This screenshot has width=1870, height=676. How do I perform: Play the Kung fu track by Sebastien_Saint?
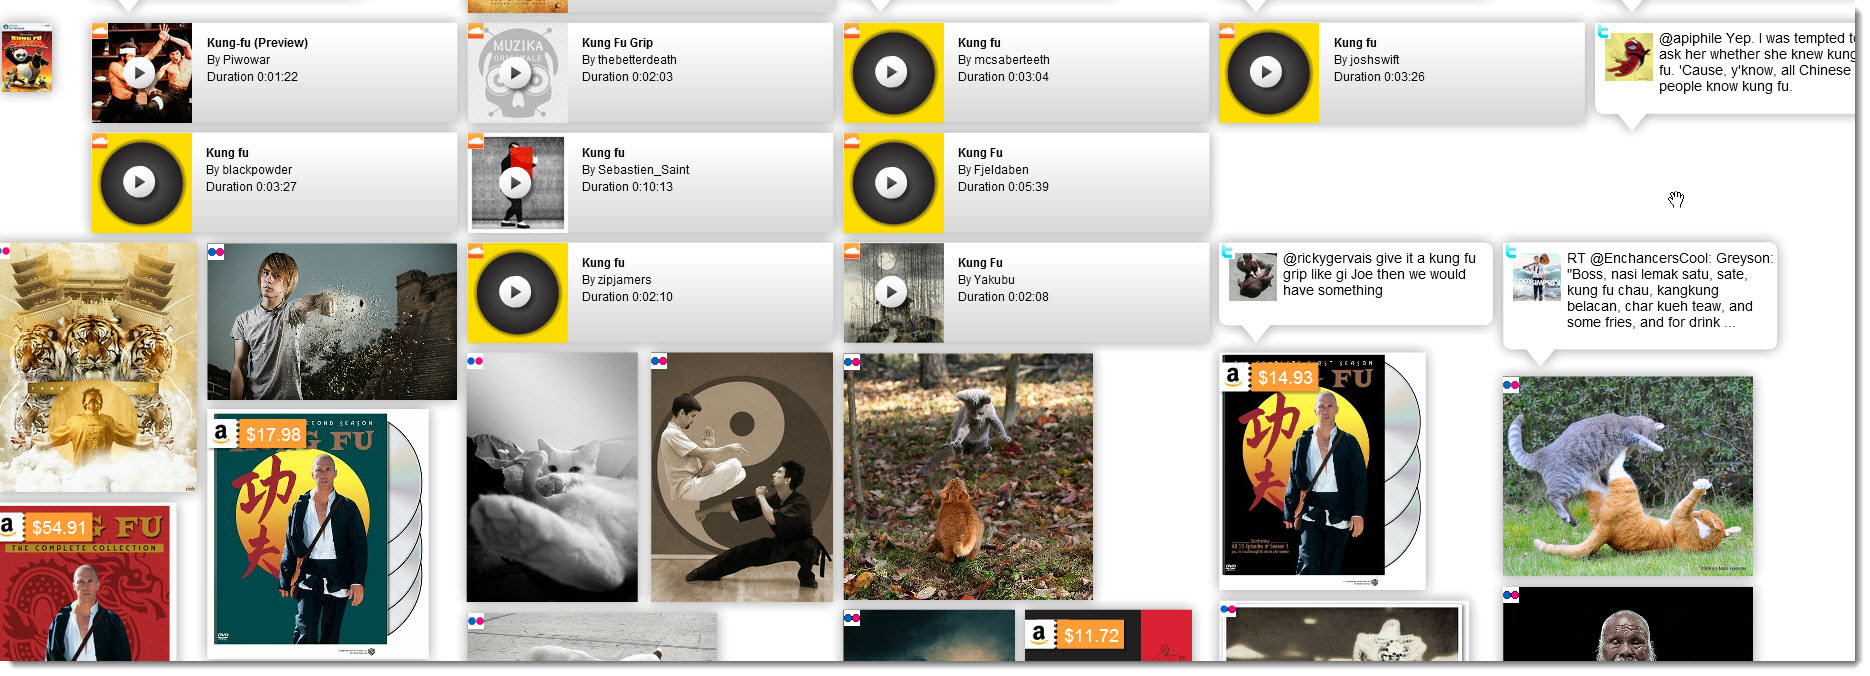[x=515, y=182]
